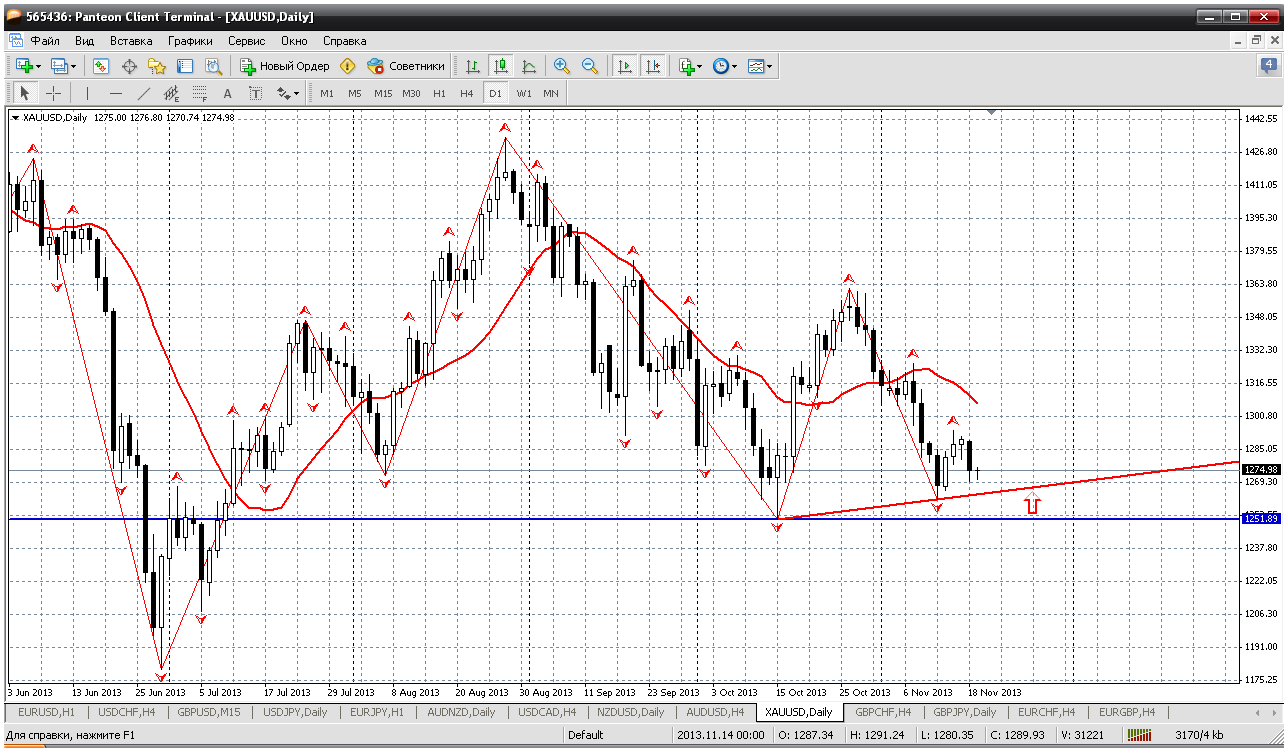Set timeframe to M15
Screen dimensions: 1288x748
coord(383,93)
